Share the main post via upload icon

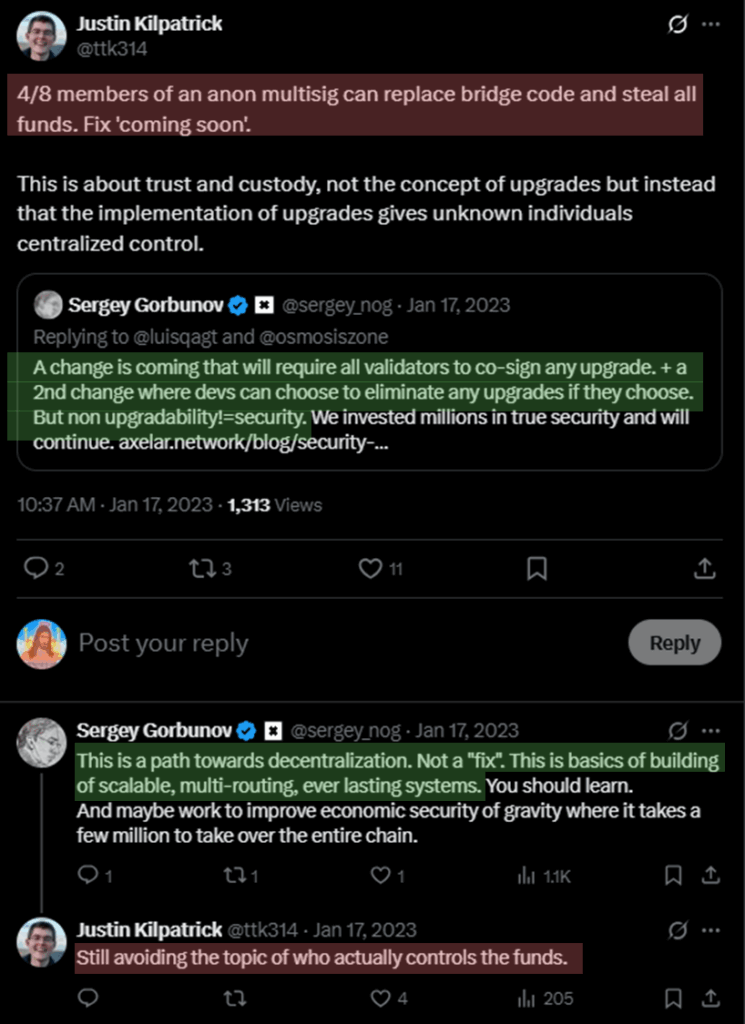pos(704,568)
